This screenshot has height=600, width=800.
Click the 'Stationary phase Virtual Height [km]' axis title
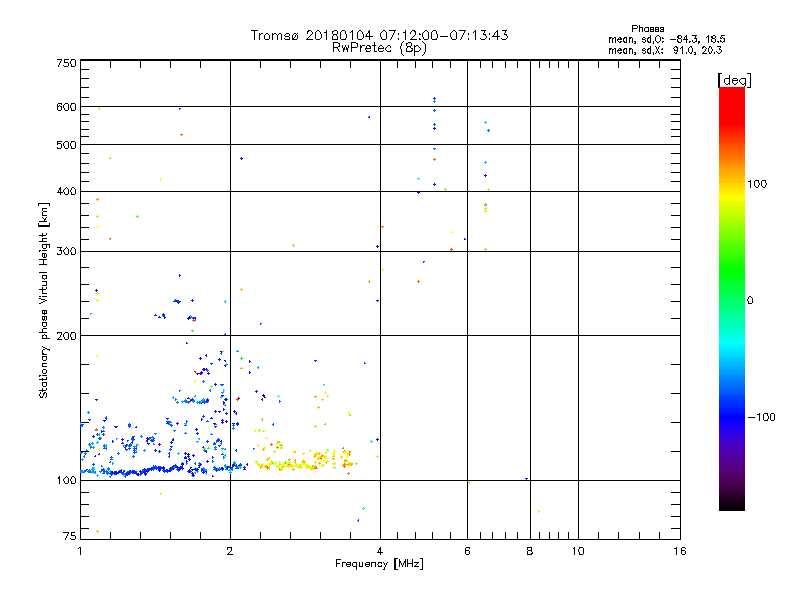(44, 300)
